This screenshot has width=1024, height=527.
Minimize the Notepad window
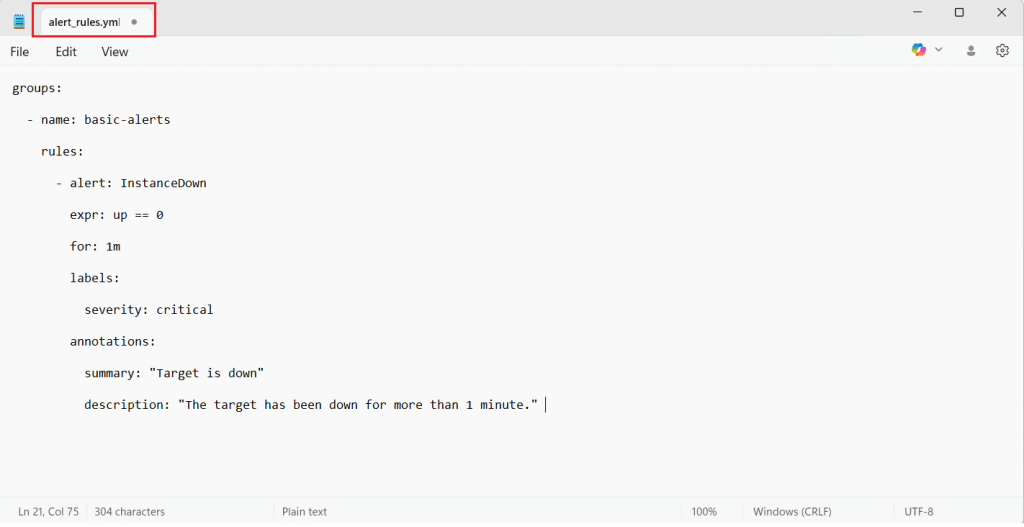917,13
